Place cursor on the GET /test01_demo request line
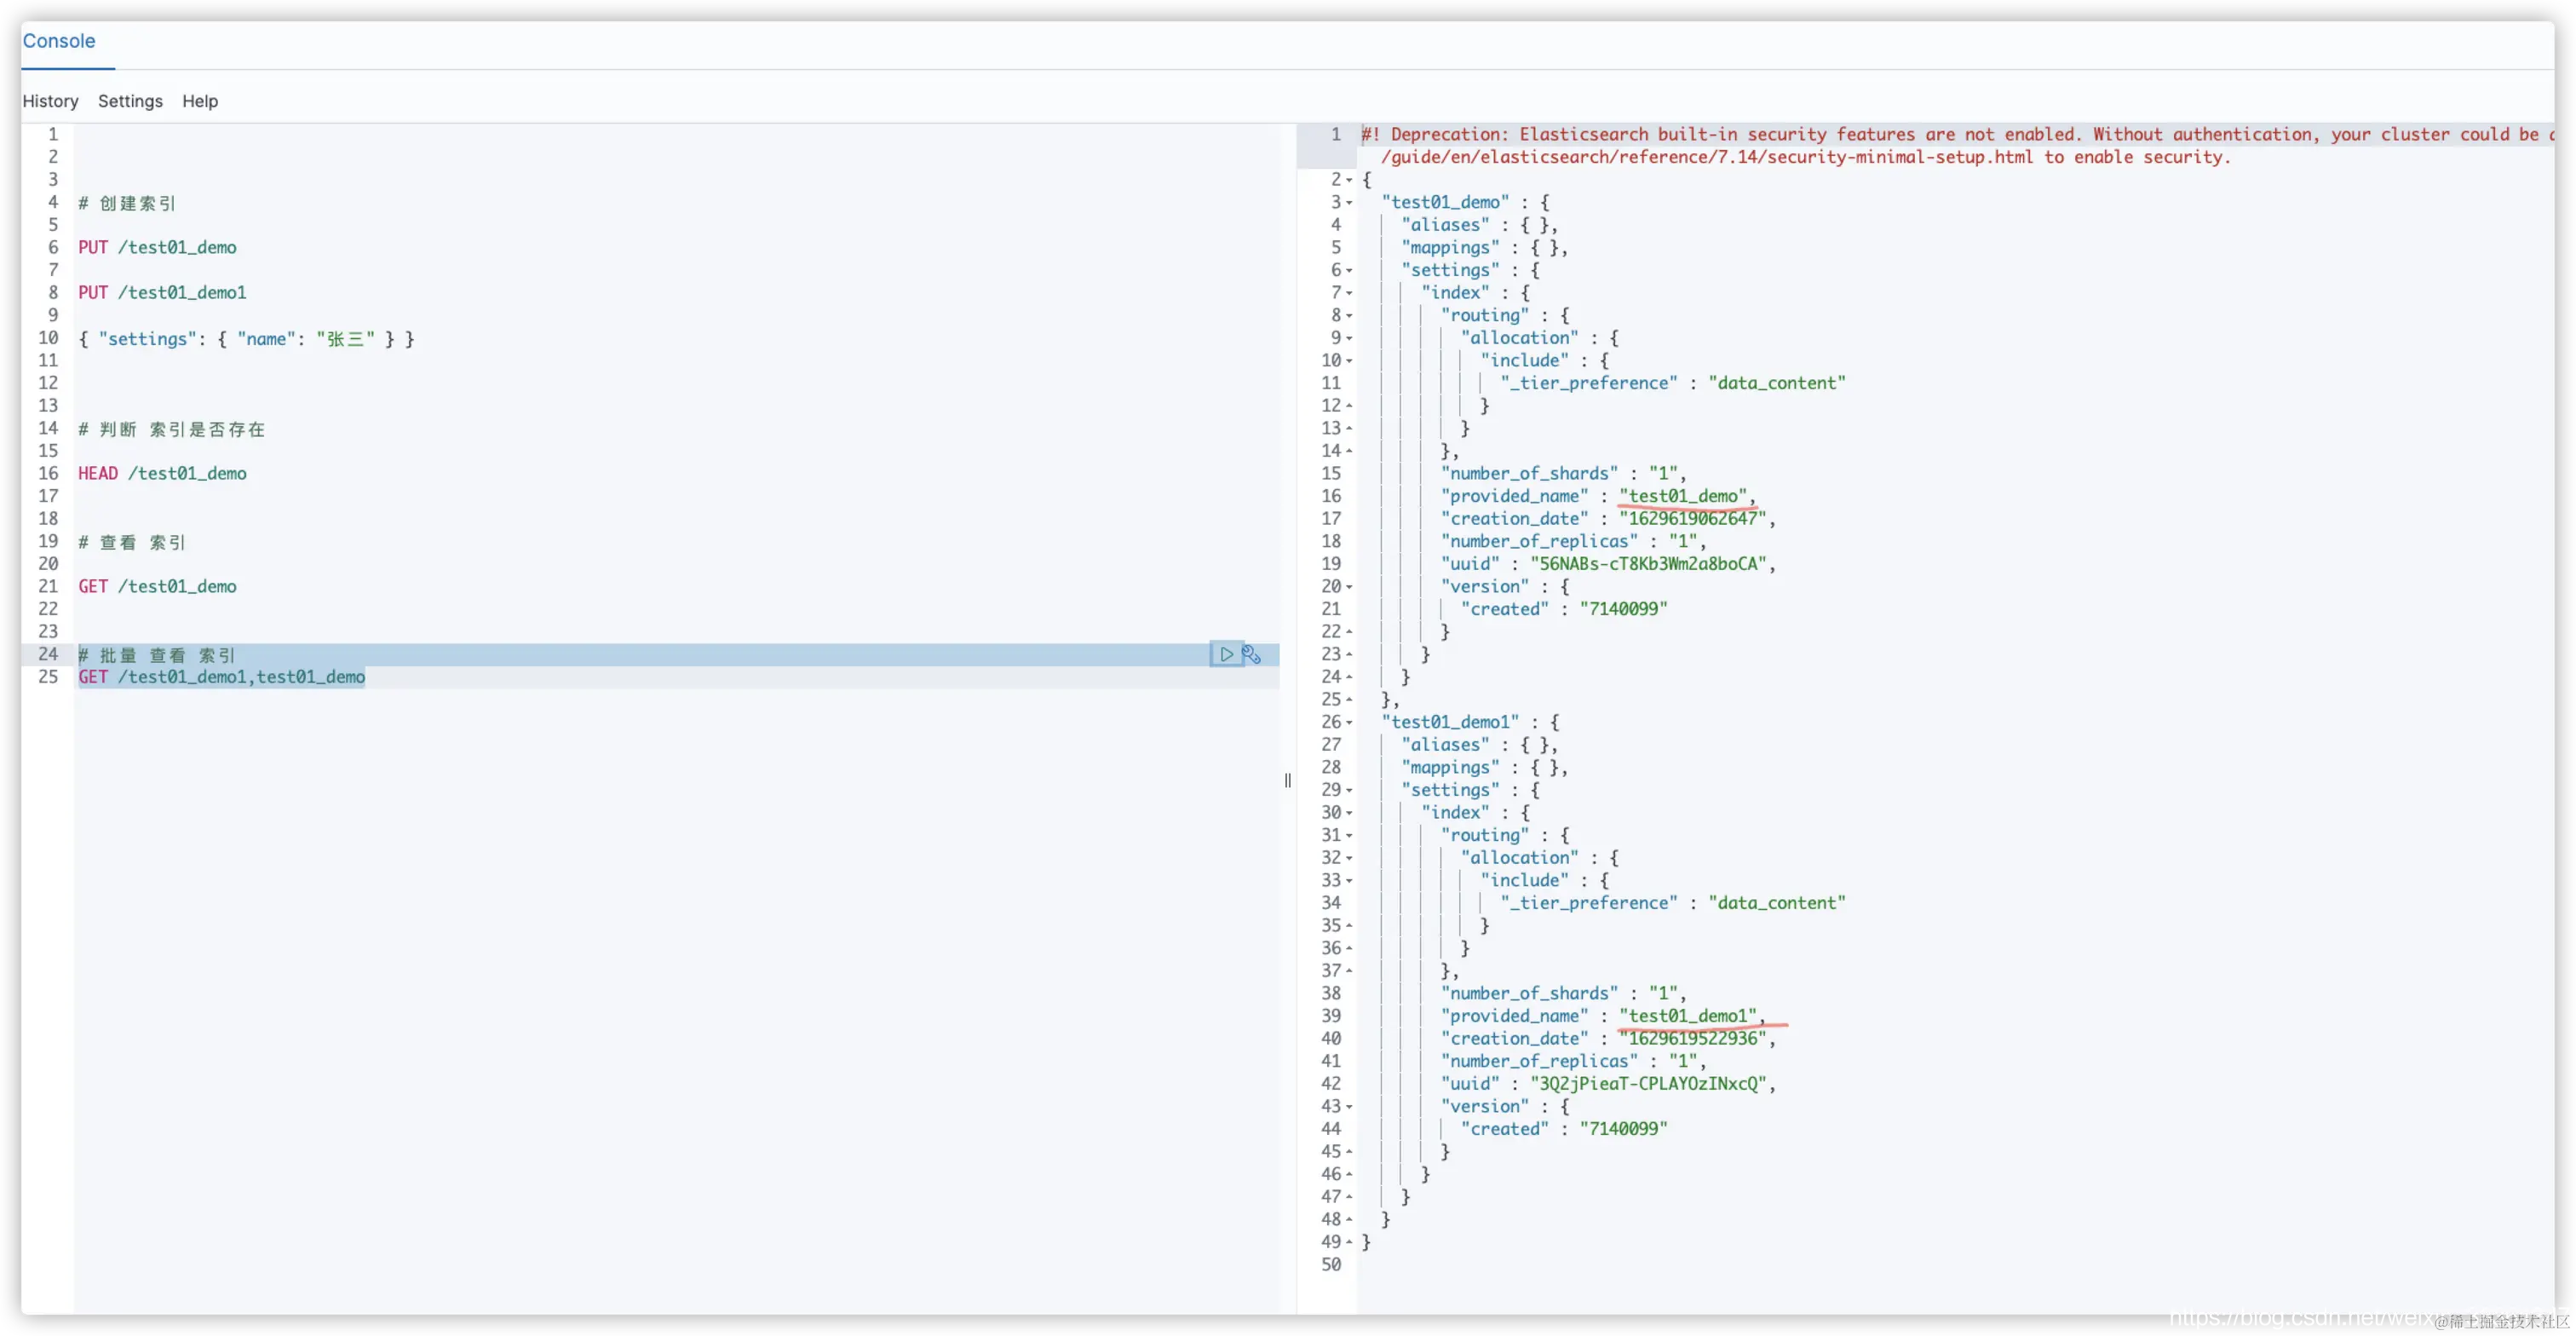Viewport: 2576px width, 1336px height. coord(158,587)
